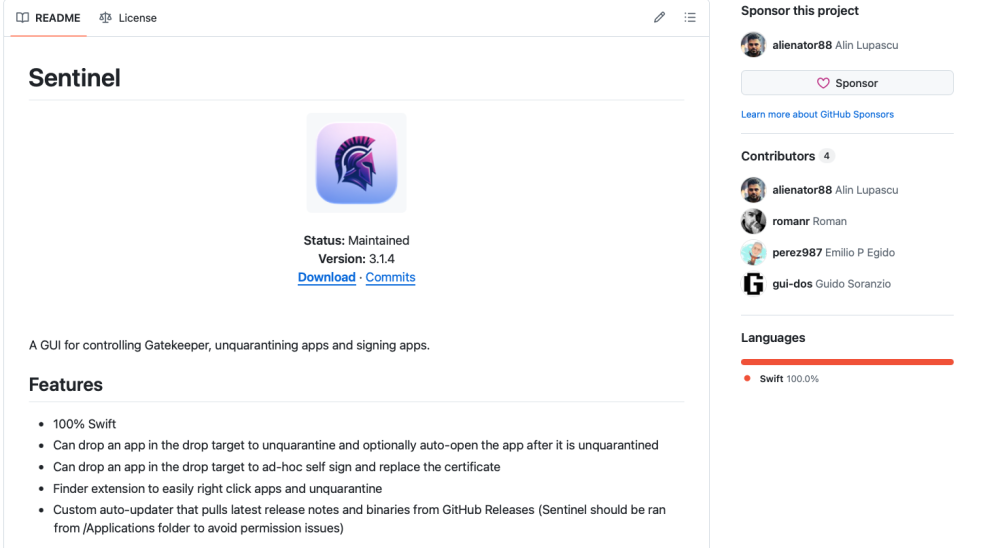
Task: Edit README with the pencil icon
Action: click(x=659, y=17)
